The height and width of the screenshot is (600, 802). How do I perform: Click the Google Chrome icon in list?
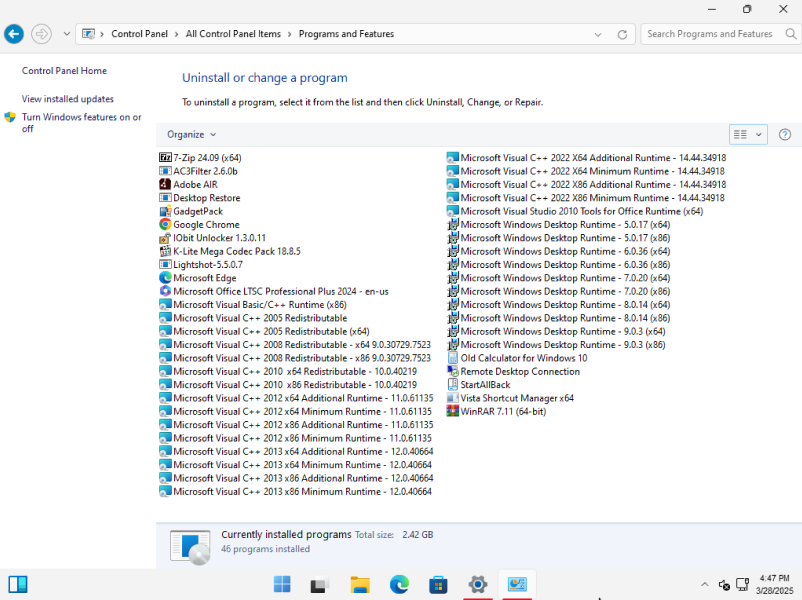point(165,224)
